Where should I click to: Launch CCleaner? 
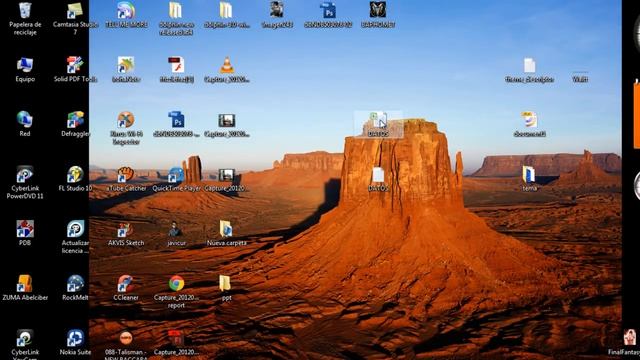126,284
